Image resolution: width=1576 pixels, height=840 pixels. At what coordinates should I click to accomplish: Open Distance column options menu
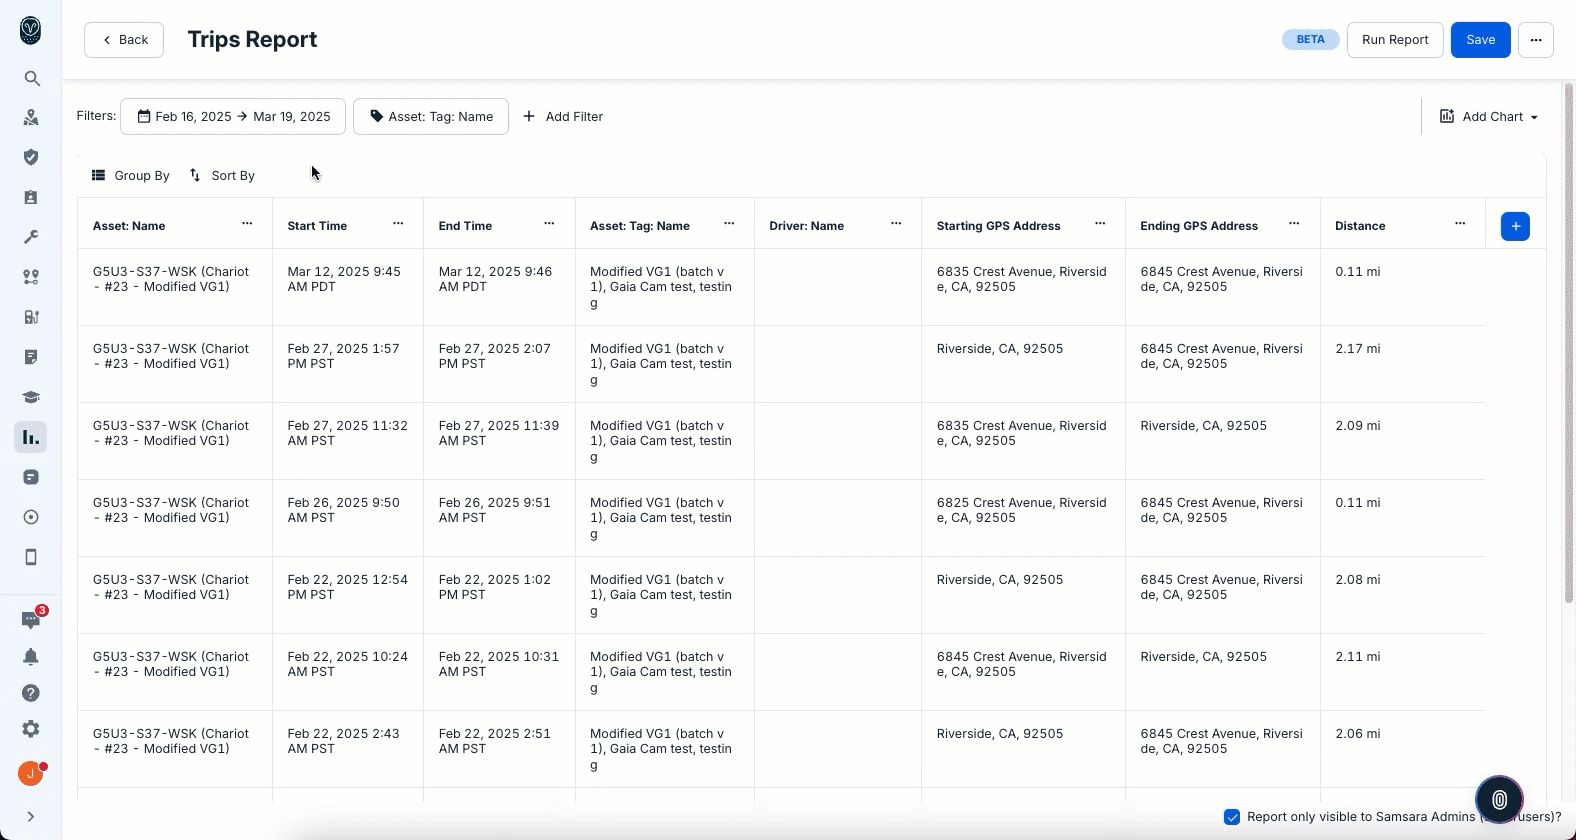pyautogui.click(x=1460, y=224)
